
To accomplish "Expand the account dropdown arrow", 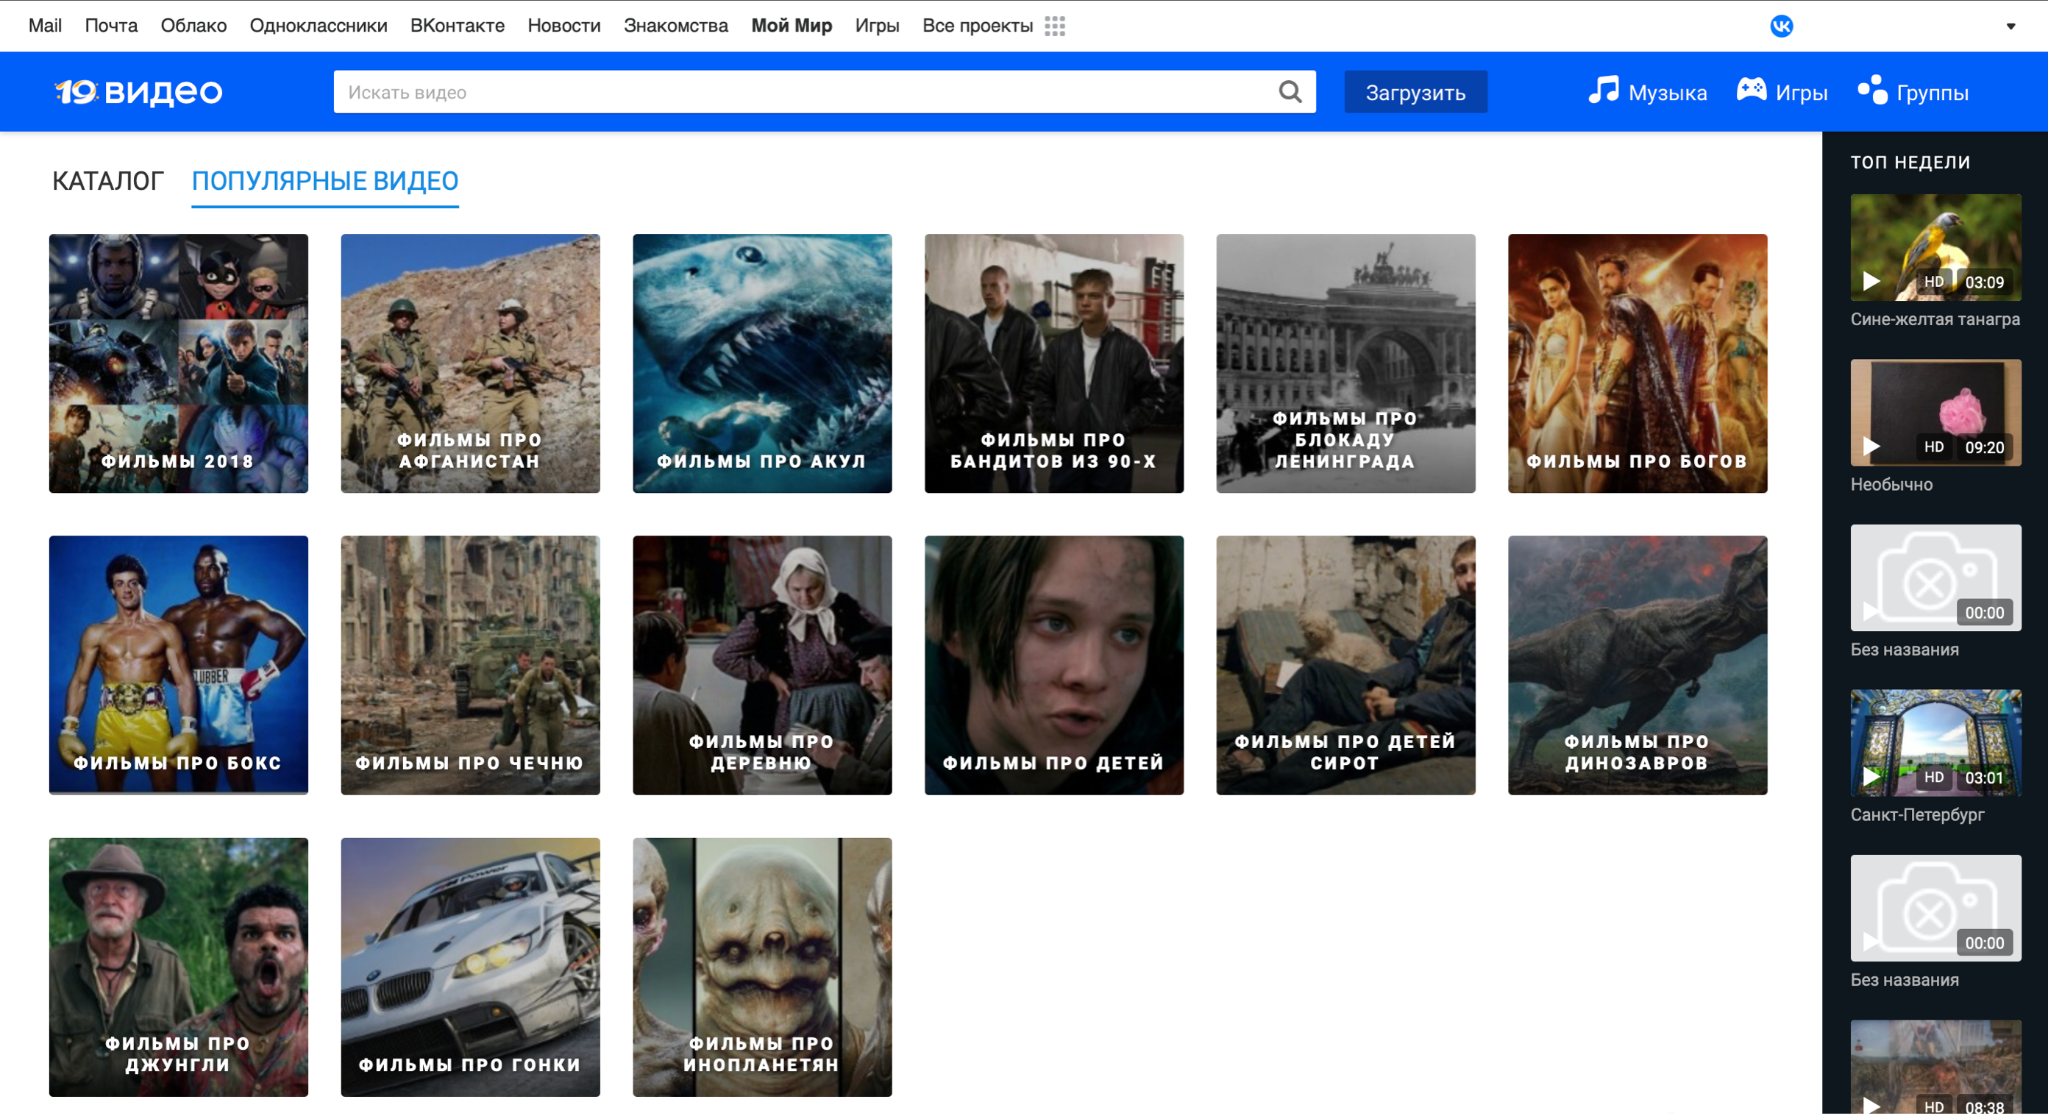I will coord(2011,26).
